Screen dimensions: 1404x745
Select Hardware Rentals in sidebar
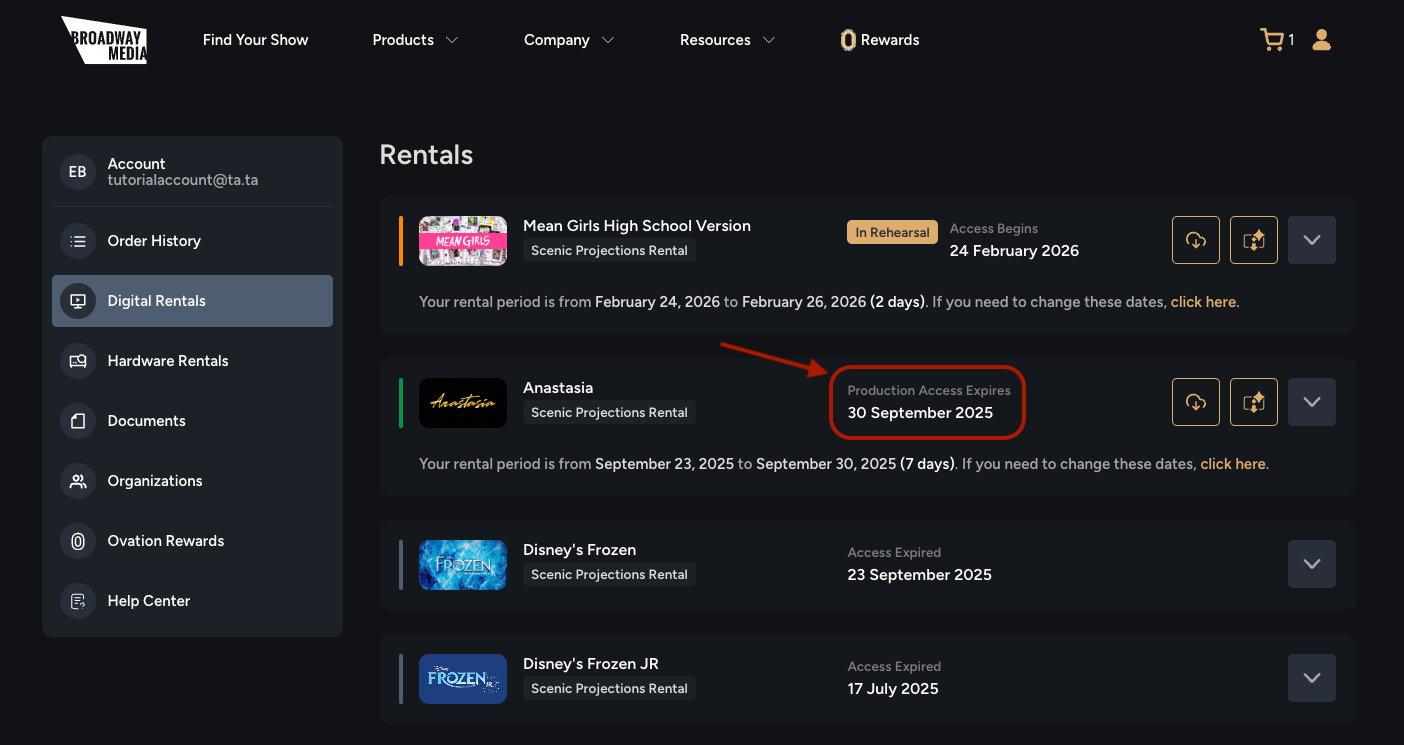click(192, 361)
